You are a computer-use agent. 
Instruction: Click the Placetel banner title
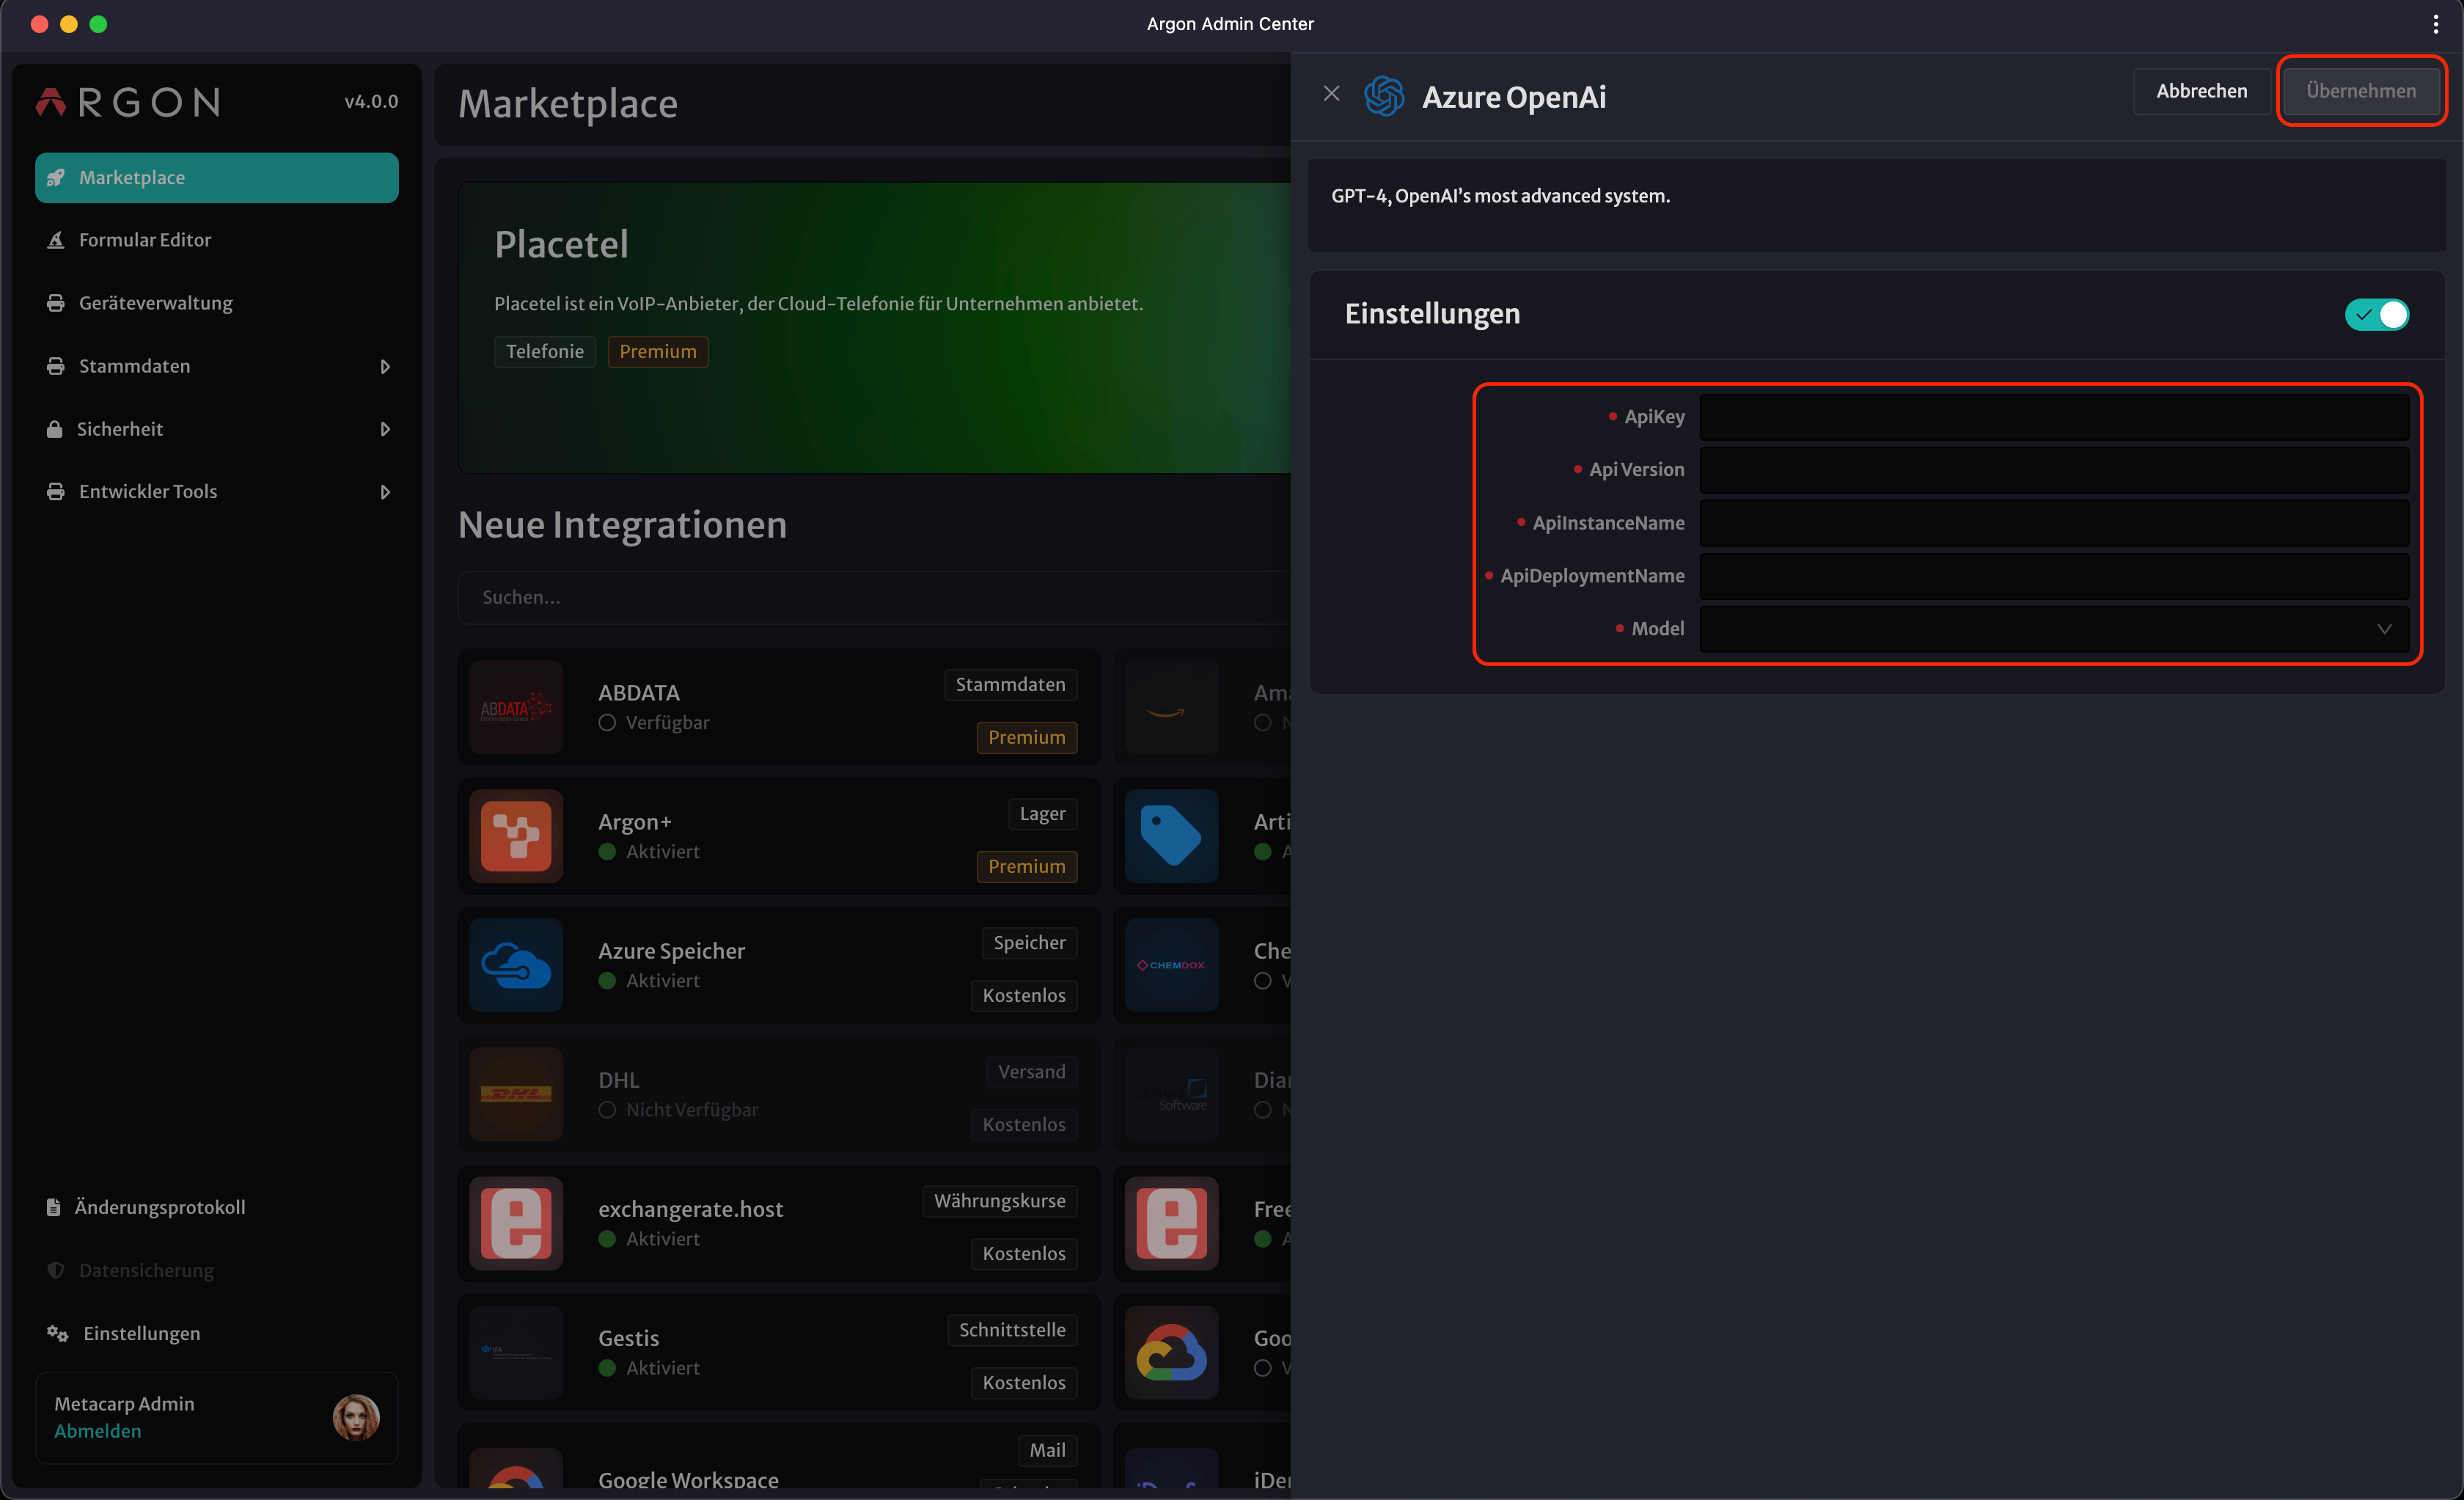pyautogui.click(x=562, y=244)
